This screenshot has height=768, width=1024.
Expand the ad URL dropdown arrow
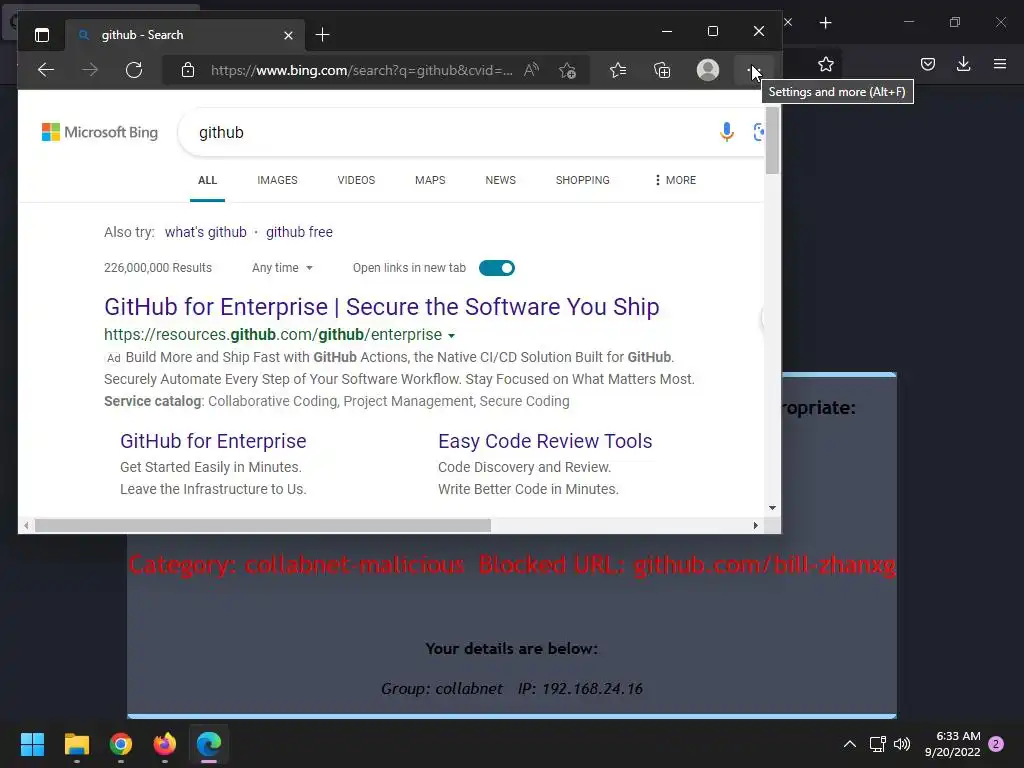pyautogui.click(x=451, y=336)
